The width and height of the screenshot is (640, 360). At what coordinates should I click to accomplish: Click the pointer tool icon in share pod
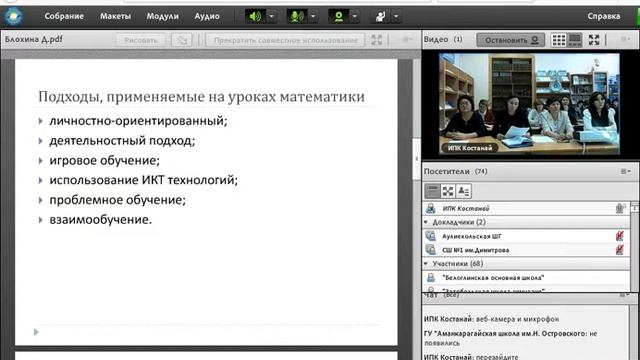click(x=182, y=40)
